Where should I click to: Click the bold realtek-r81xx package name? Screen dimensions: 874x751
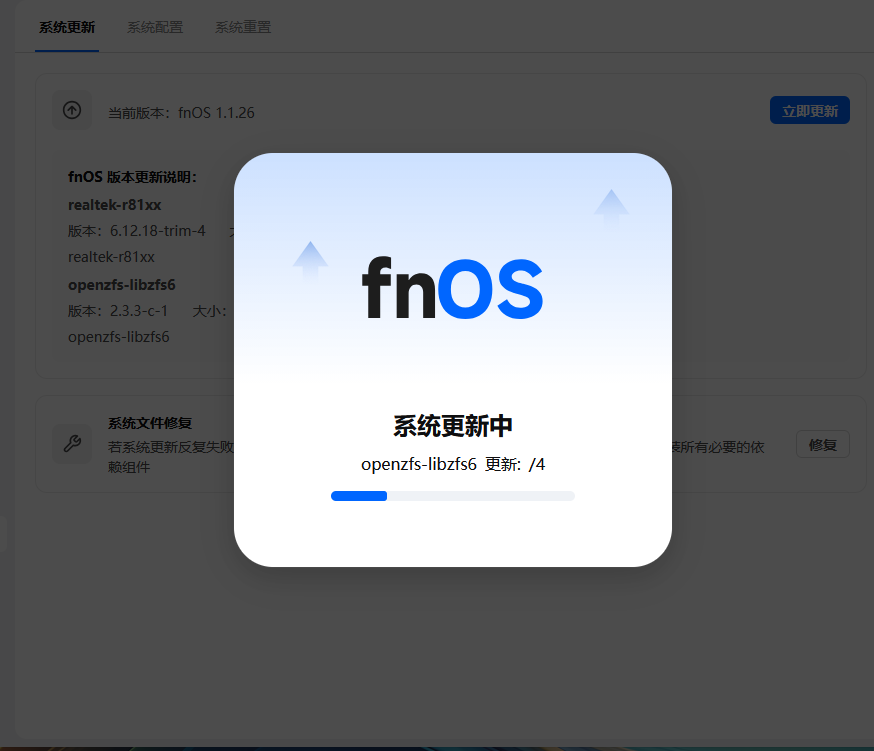pyautogui.click(x=114, y=205)
